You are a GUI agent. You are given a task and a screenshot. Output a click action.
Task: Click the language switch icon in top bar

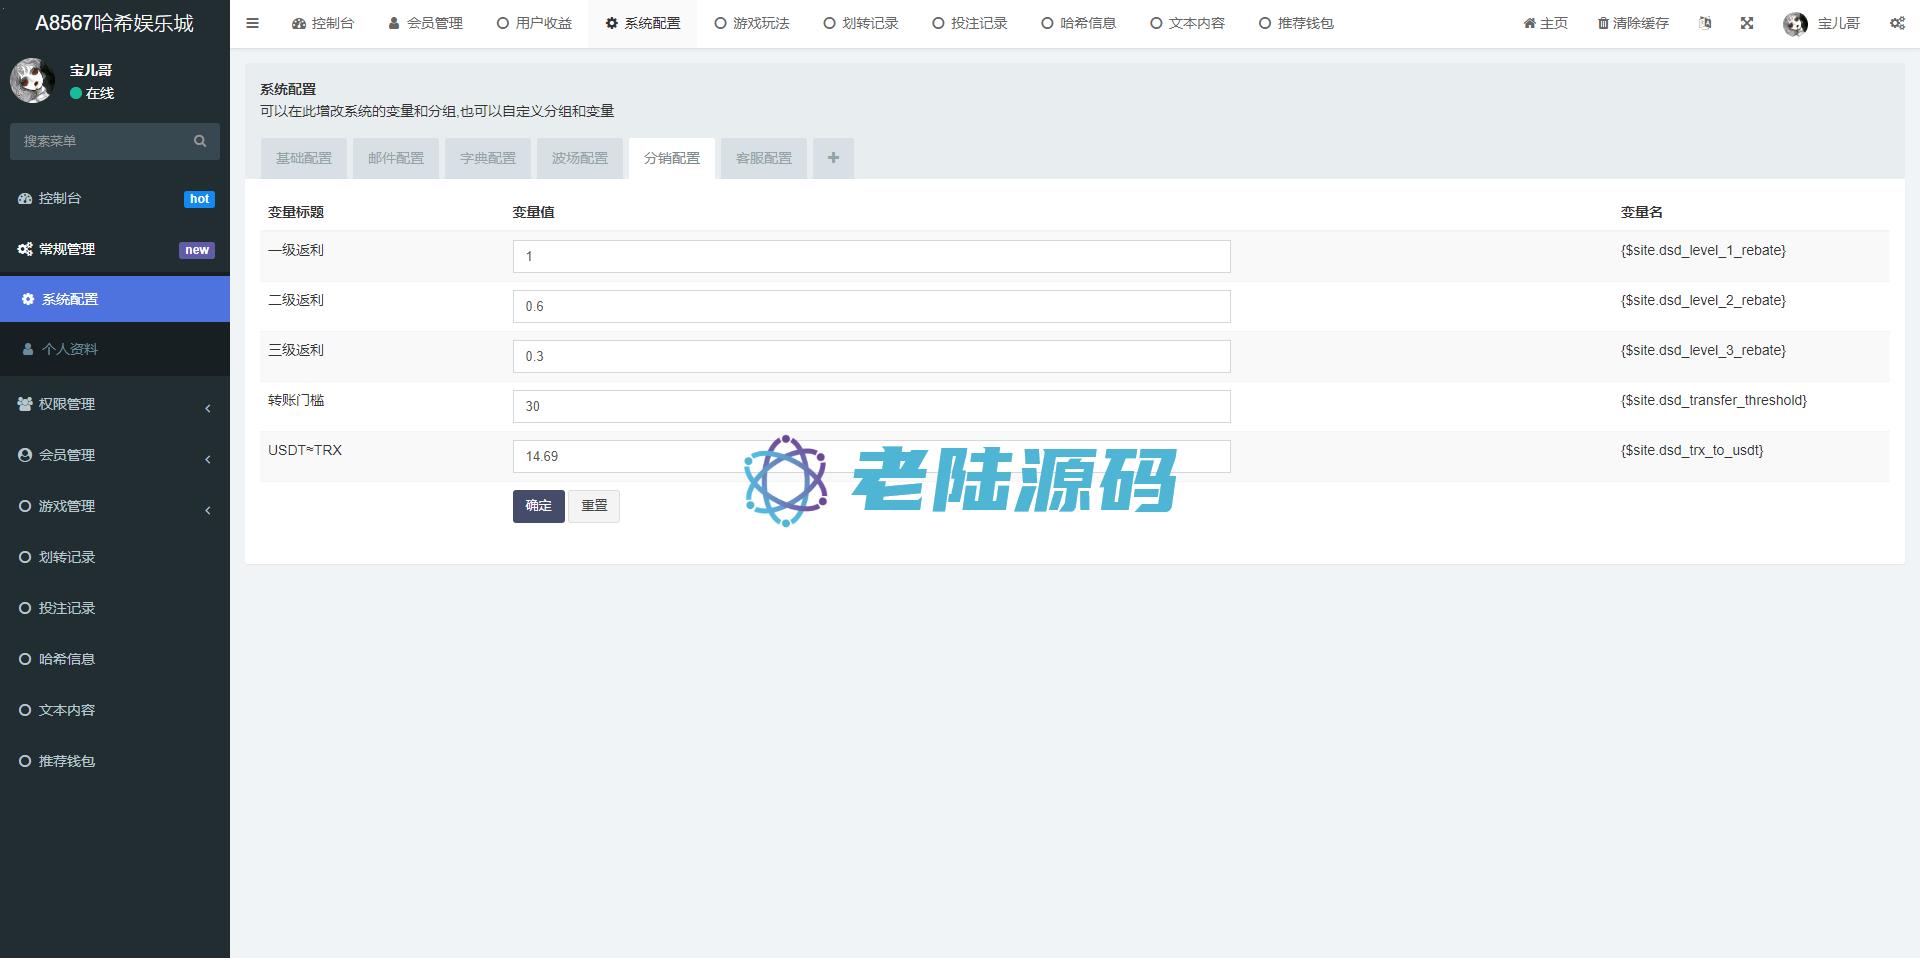[1705, 23]
